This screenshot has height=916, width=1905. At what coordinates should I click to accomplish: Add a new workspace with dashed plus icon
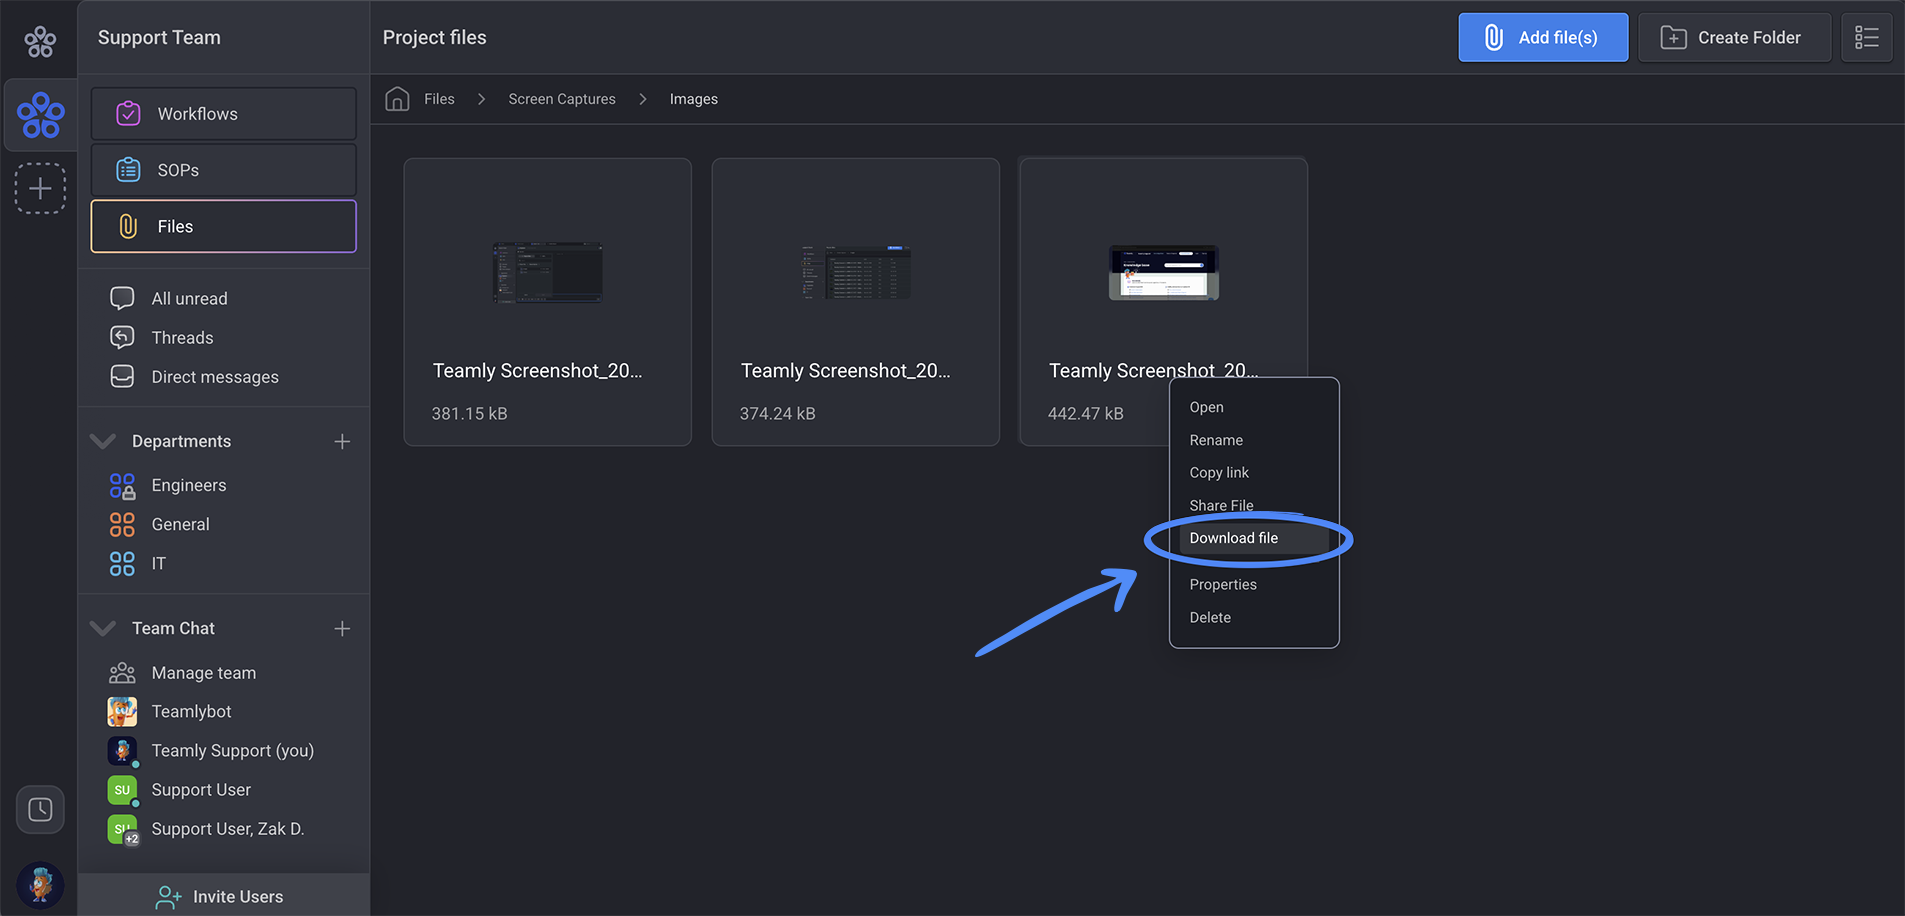(x=40, y=188)
